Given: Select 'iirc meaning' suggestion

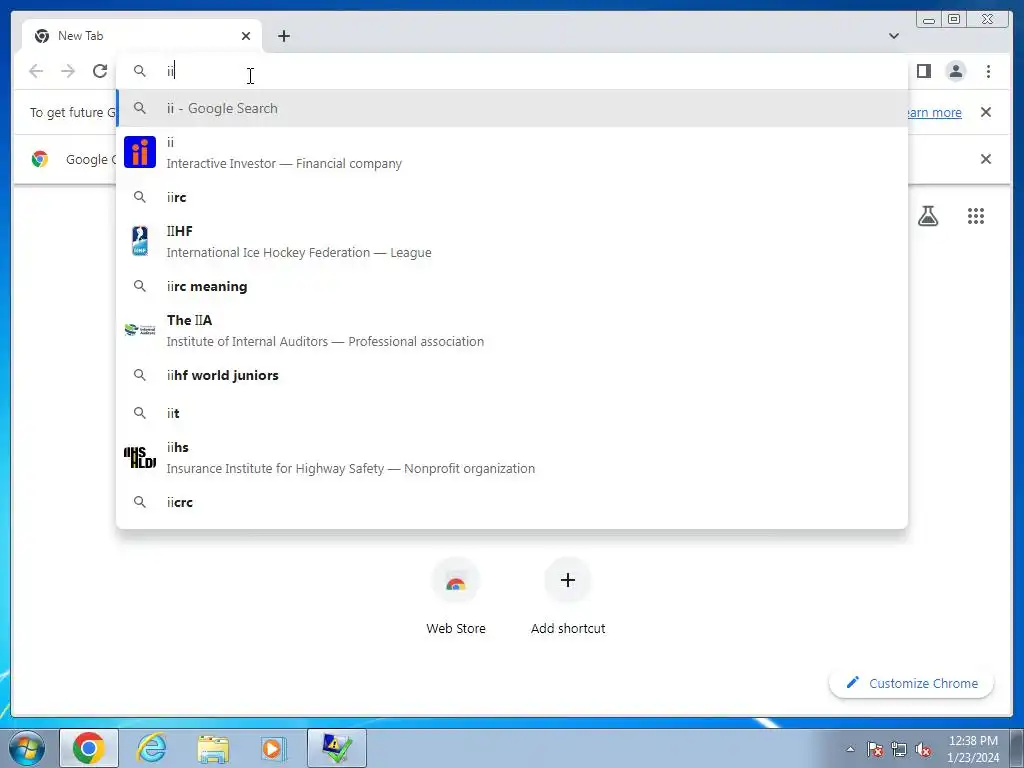Looking at the screenshot, I should point(513,286).
